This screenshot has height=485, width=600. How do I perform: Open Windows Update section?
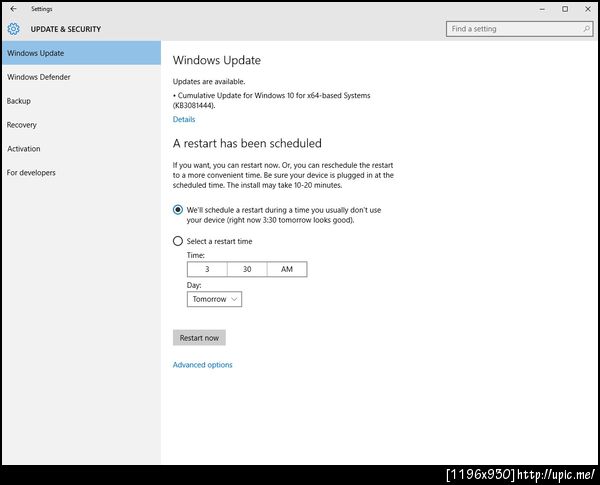tap(82, 53)
